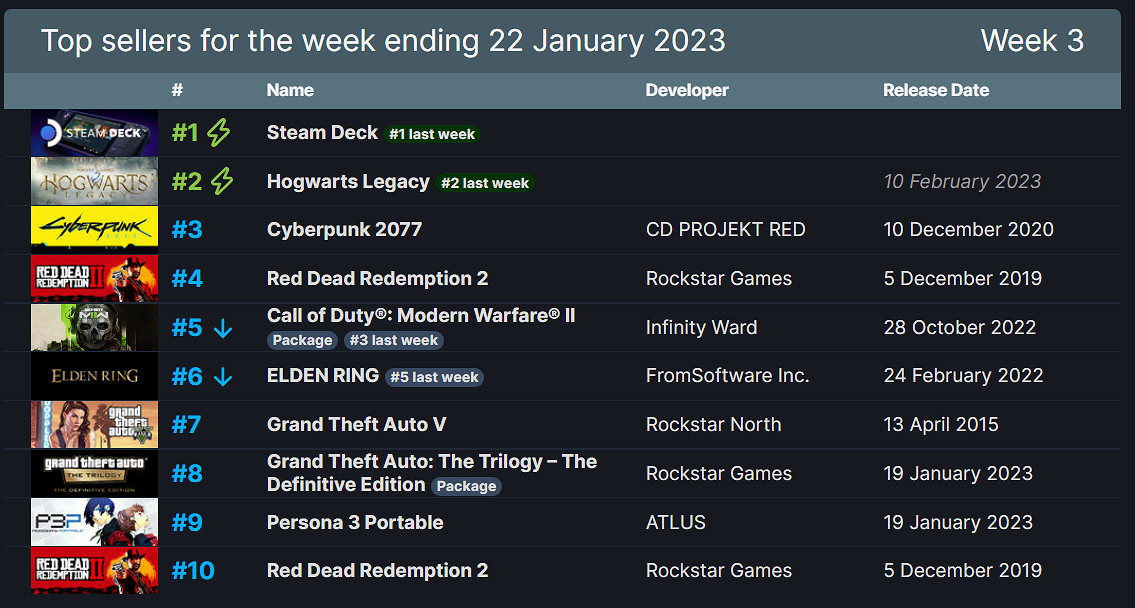Click the Grand Theft Auto V title
Image resolution: width=1135 pixels, height=608 pixels.
356,424
